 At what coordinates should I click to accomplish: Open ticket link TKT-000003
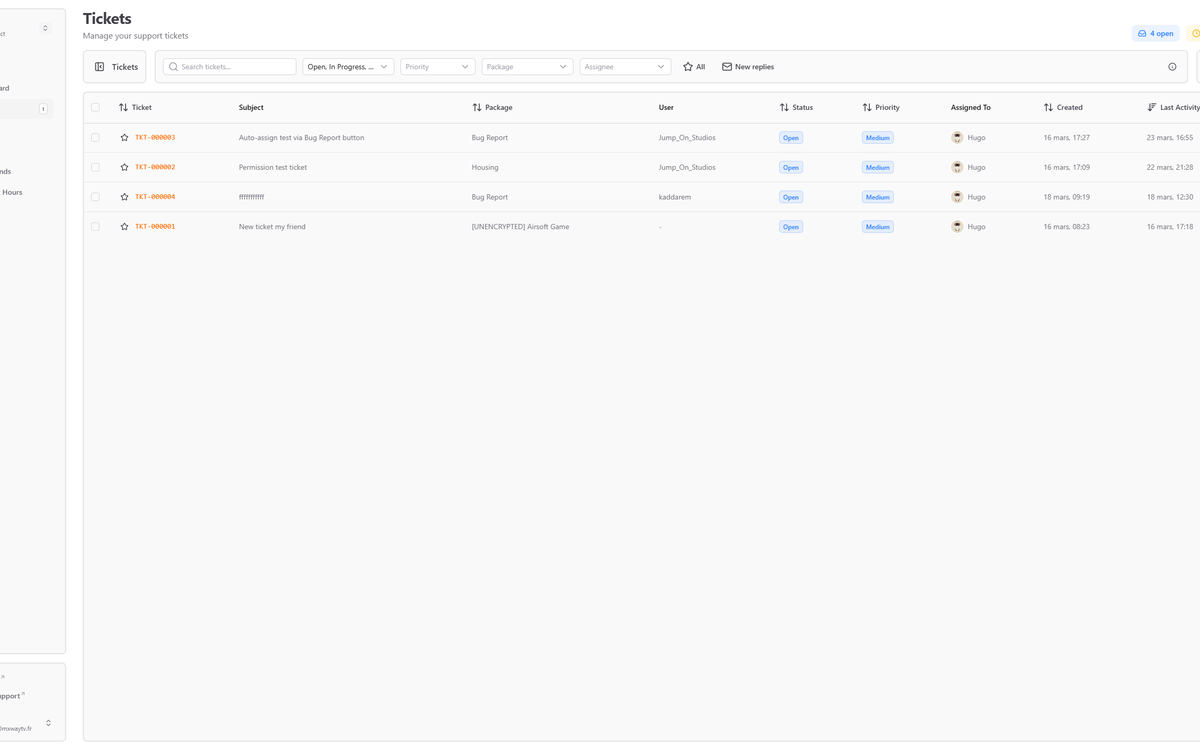[x=155, y=138]
